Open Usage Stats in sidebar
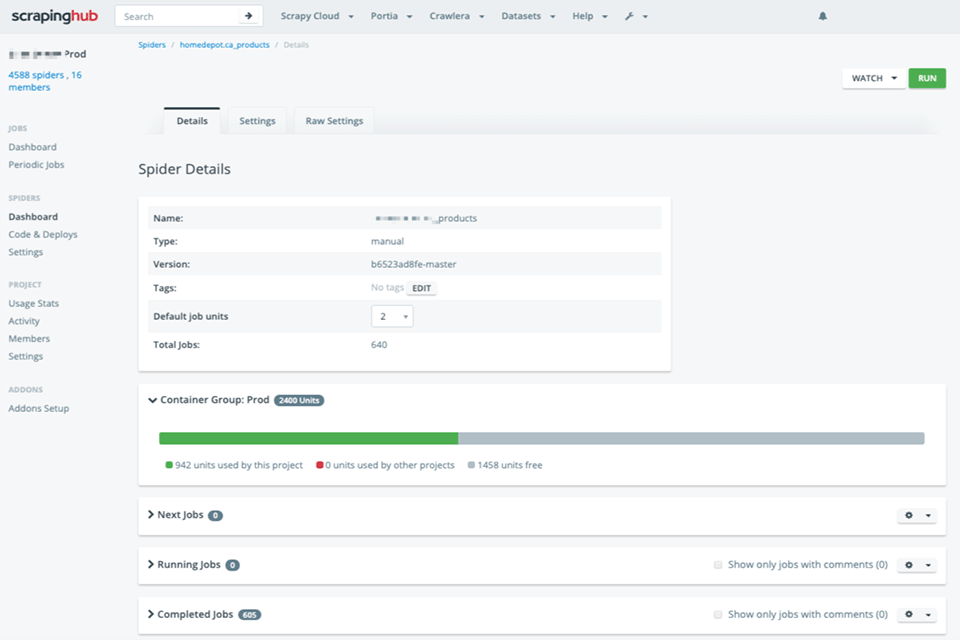Viewport: 960px width, 640px height. point(34,304)
